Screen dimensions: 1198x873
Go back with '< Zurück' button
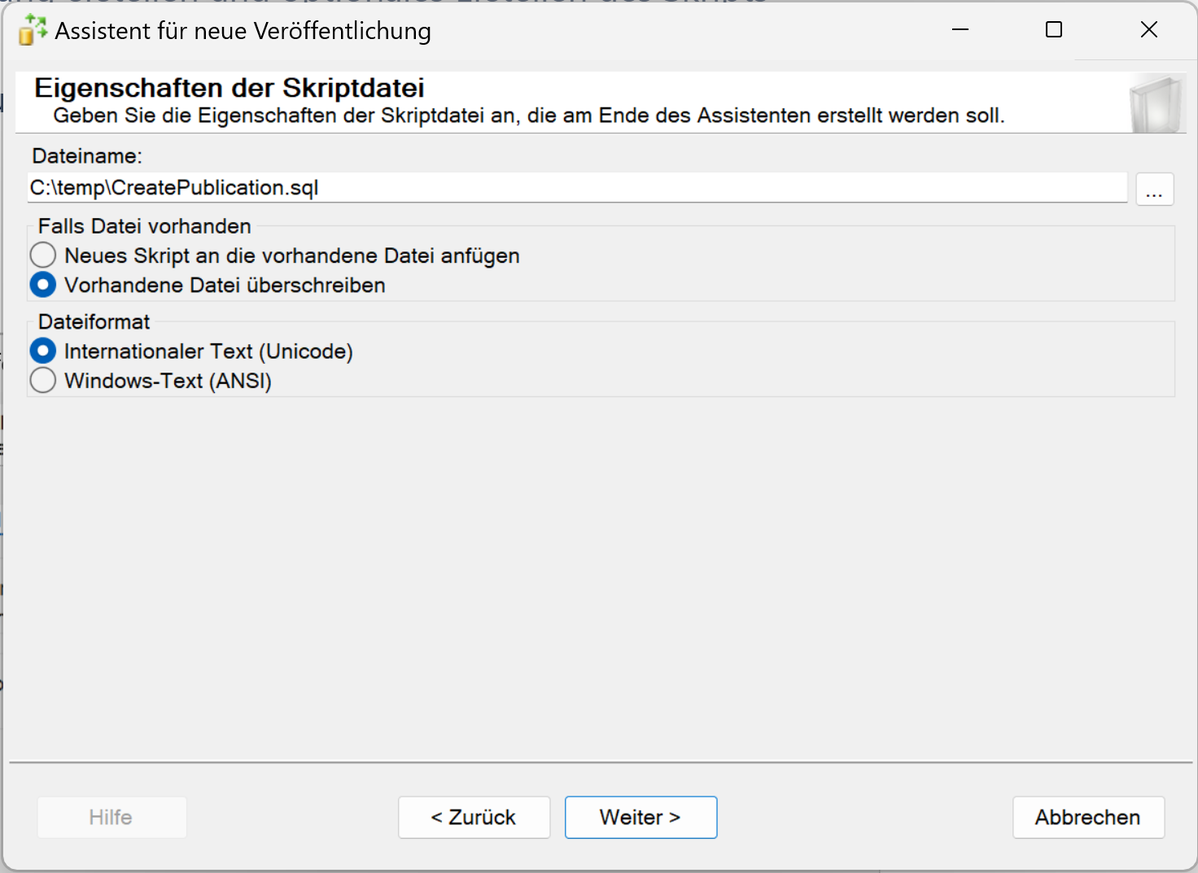(x=474, y=817)
